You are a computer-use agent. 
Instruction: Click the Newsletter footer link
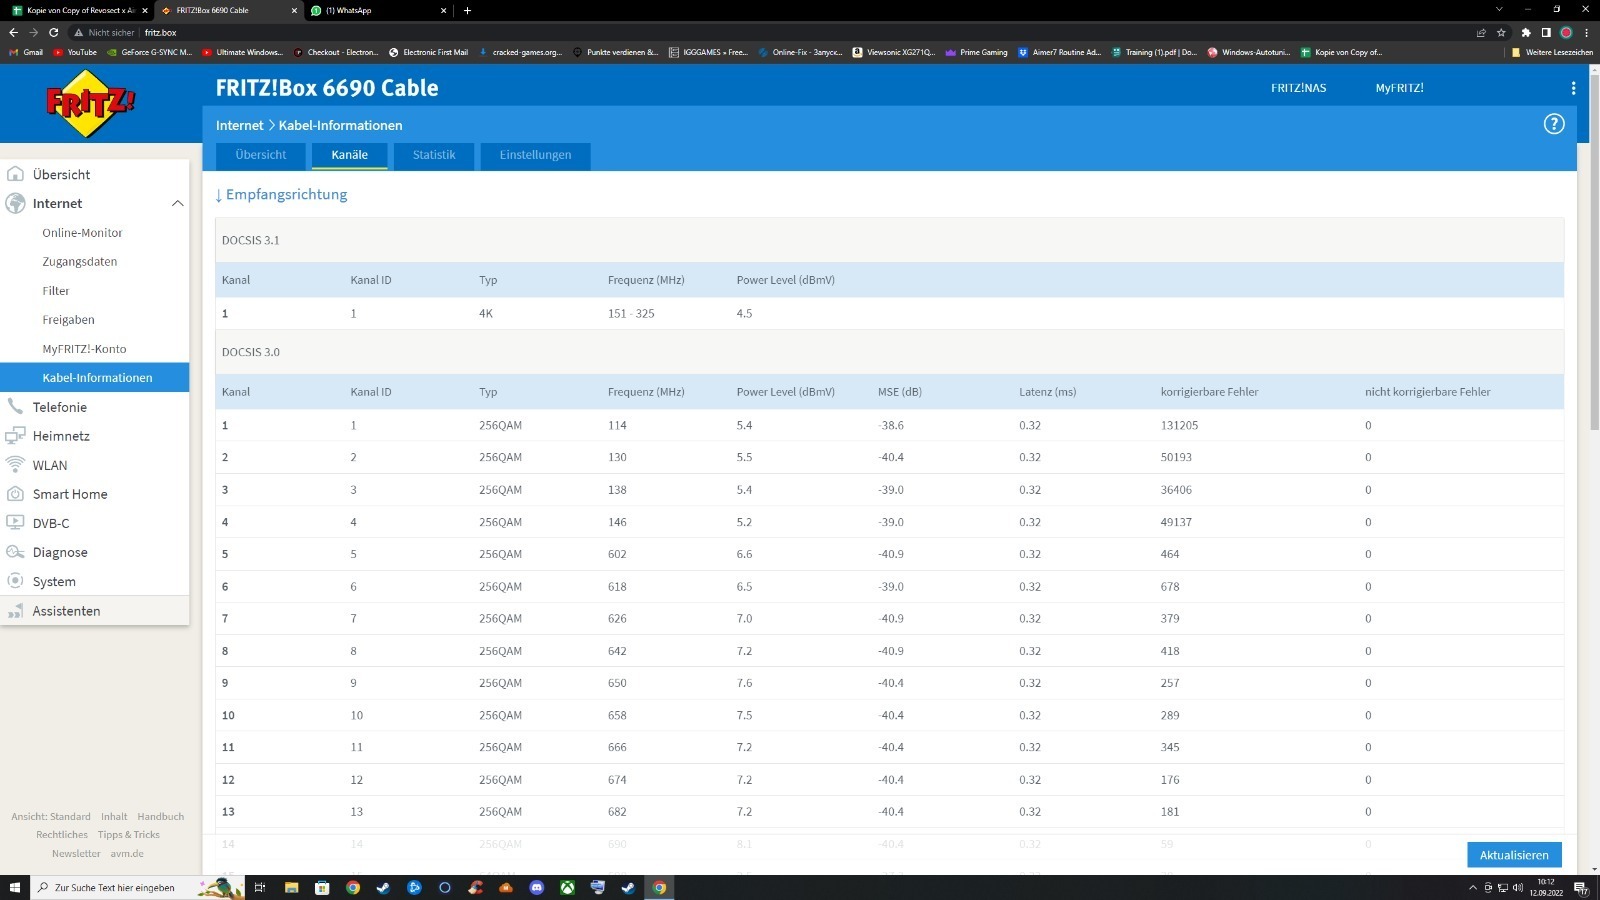(76, 854)
